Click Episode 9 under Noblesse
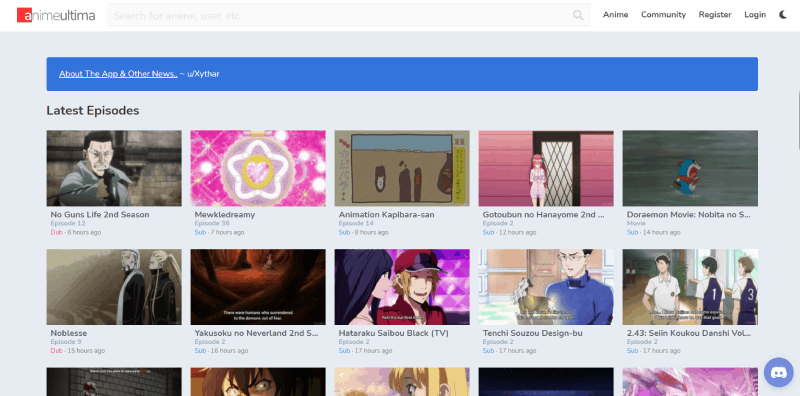Image resolution: width=800 pixels, height=396 pixels. [x=66, y=342]
